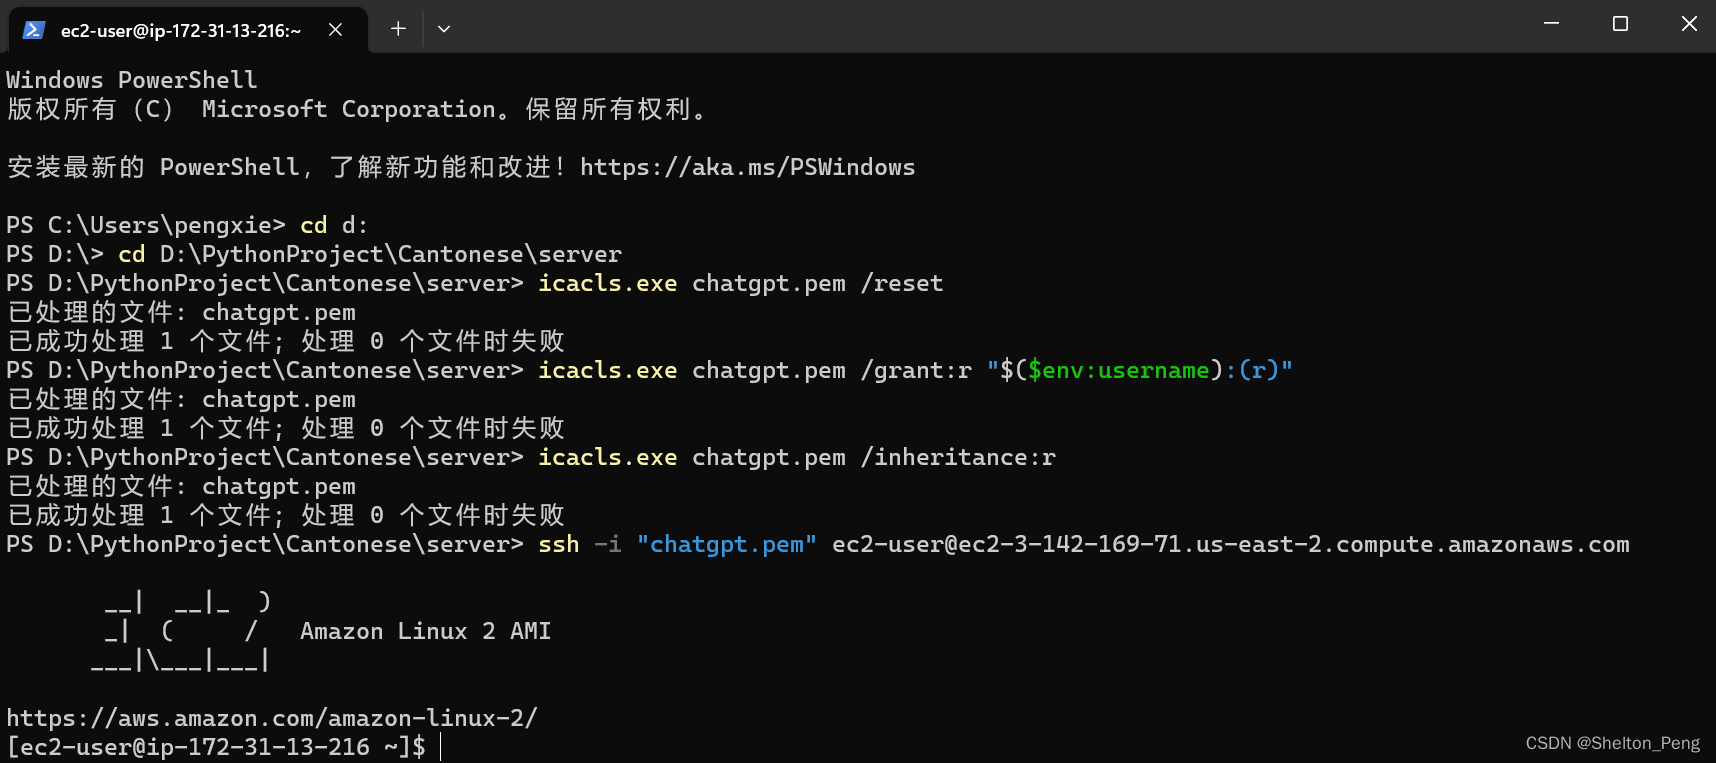Click the yellow ssh command word
The height and width of the screenshot is (763, 1716).
click(x=559, y=544)
